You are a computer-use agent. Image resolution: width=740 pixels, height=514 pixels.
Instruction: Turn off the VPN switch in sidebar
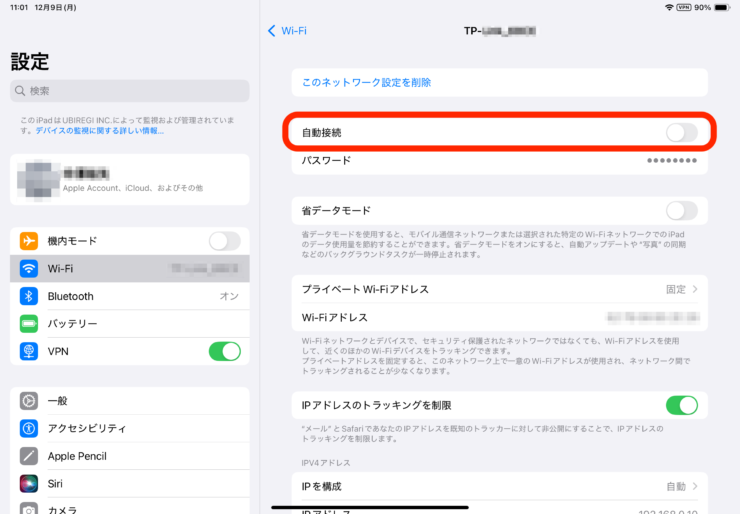click(x=225, y=351)
